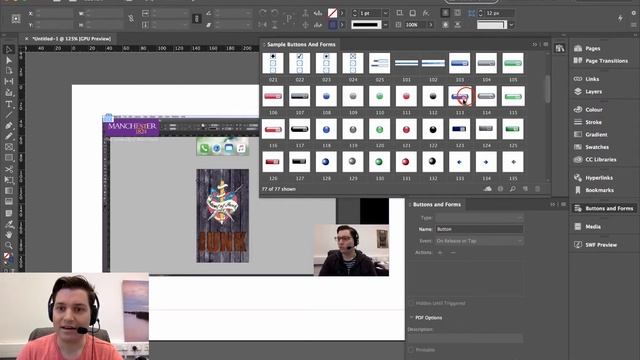Screen dimensions: 640x360
Task: Open the stroke weight 1 pt dropdown
Action: click(385, 13)
